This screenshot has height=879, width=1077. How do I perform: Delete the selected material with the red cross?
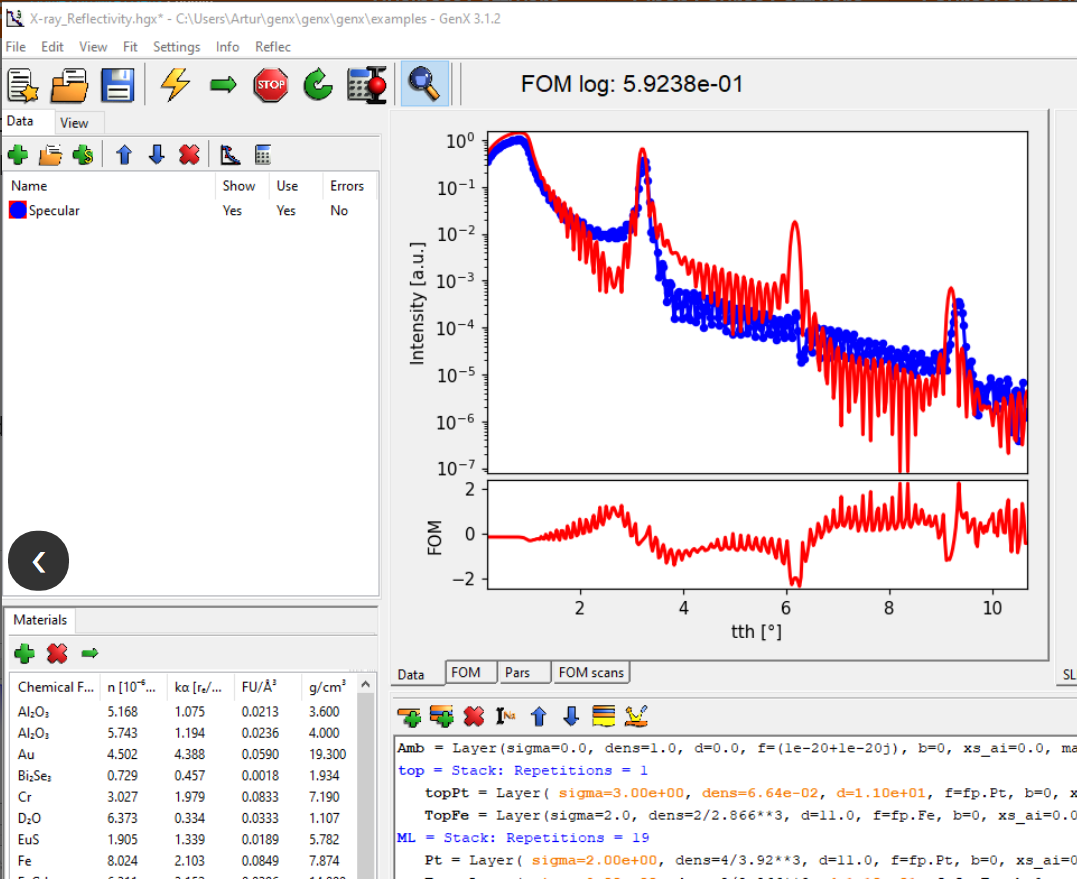pos(56,653)
